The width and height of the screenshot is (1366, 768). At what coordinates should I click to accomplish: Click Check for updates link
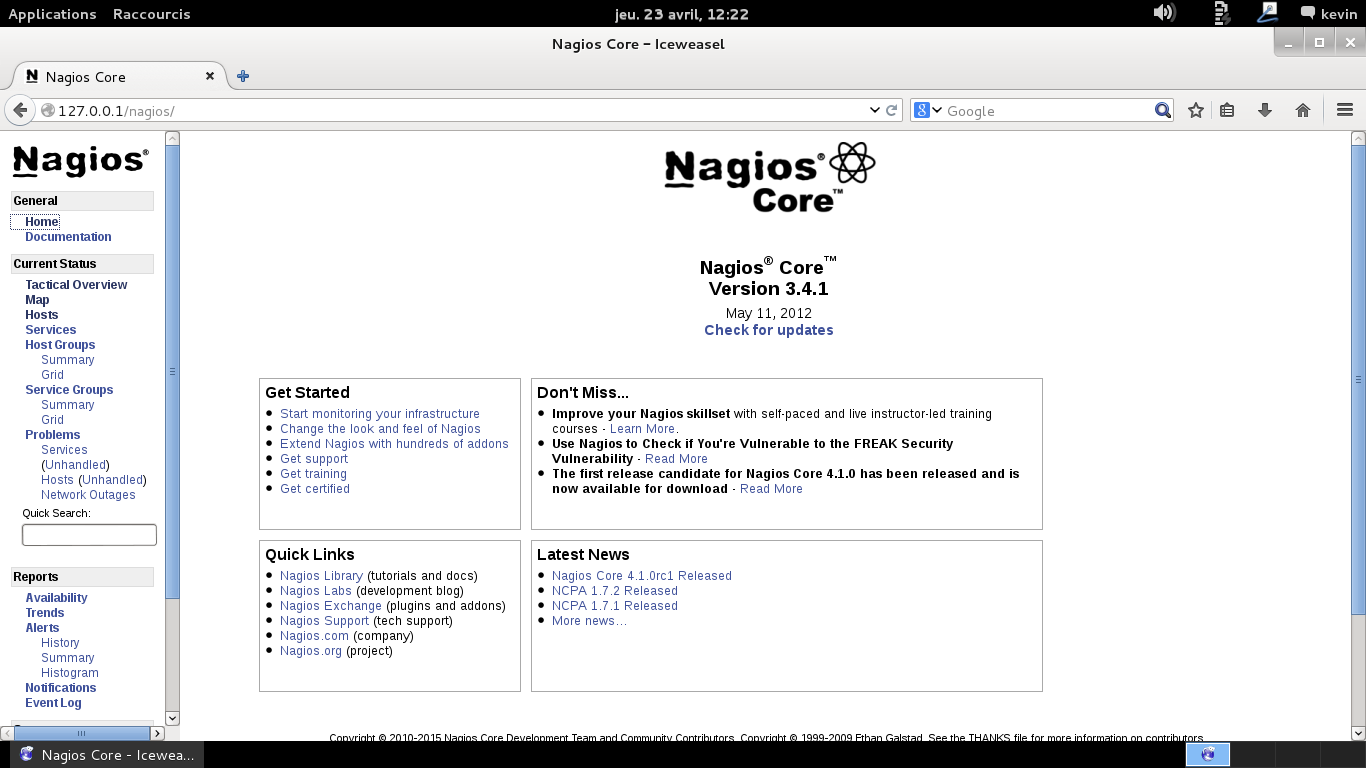point(768,330)
